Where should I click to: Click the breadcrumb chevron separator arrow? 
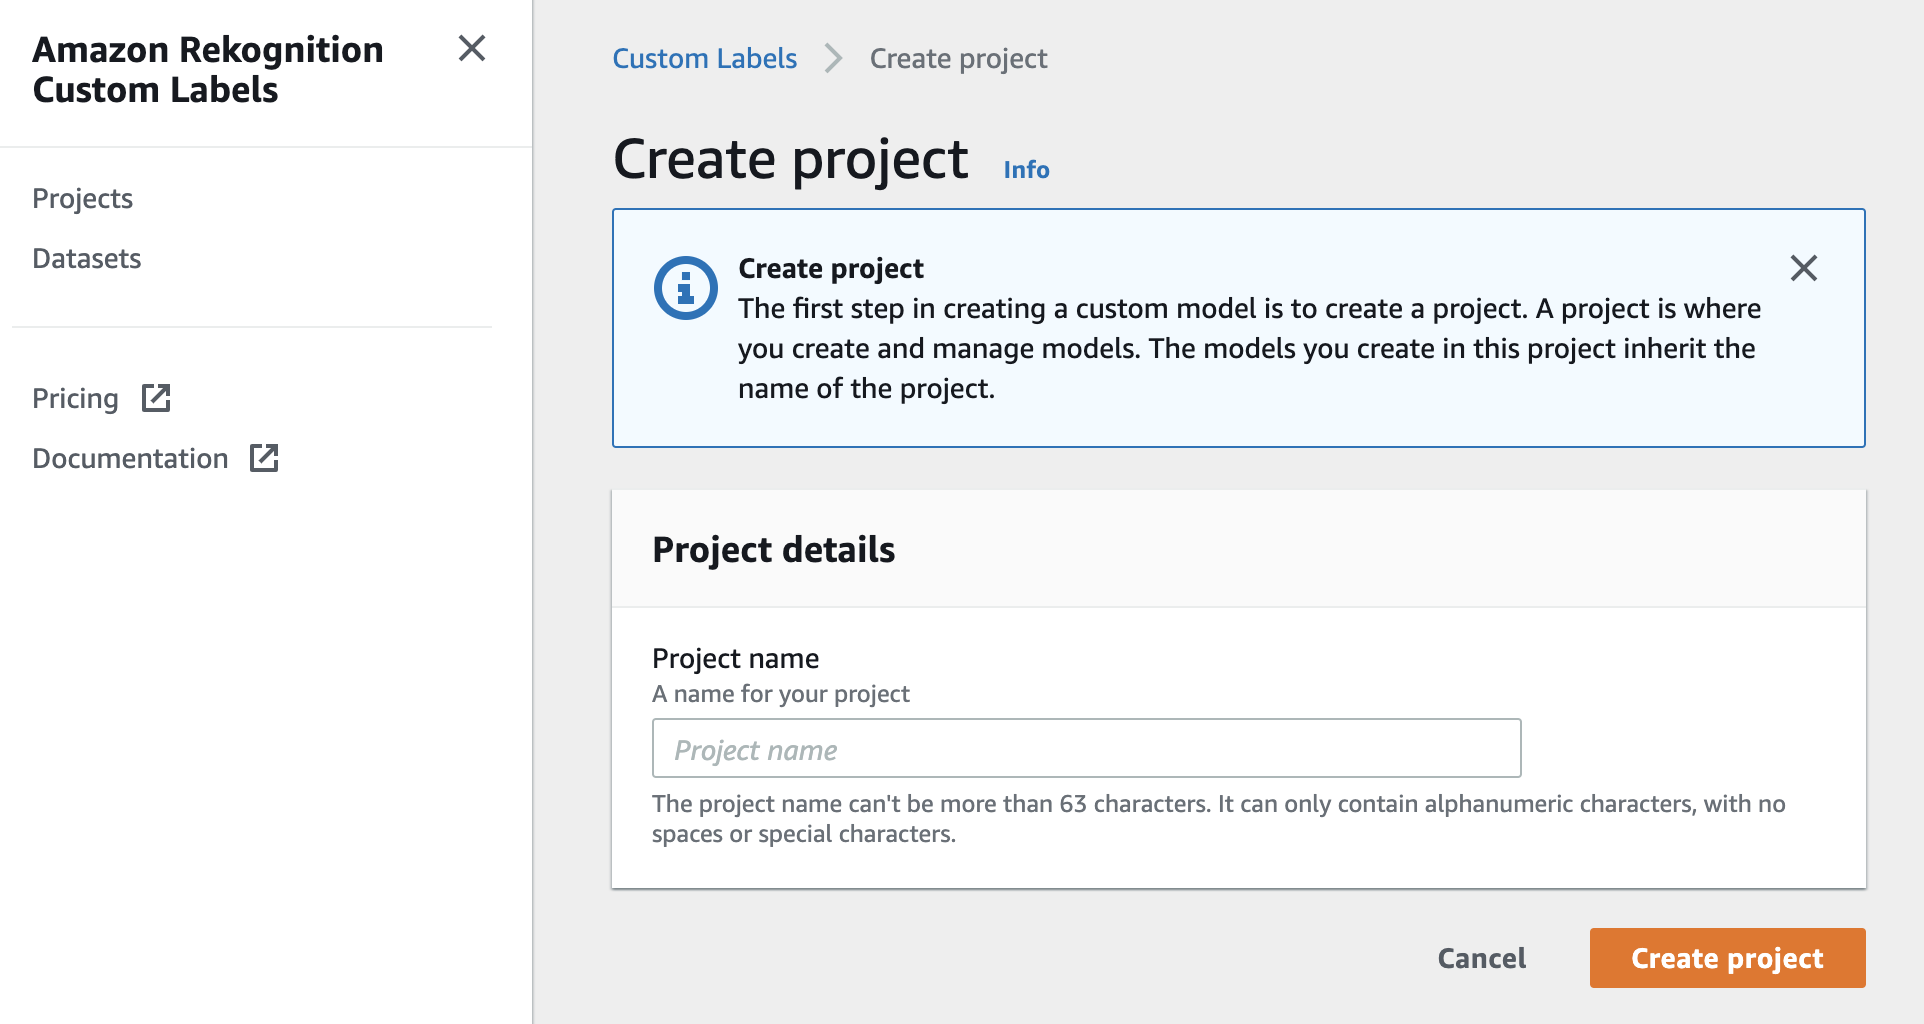click(833, 59)
